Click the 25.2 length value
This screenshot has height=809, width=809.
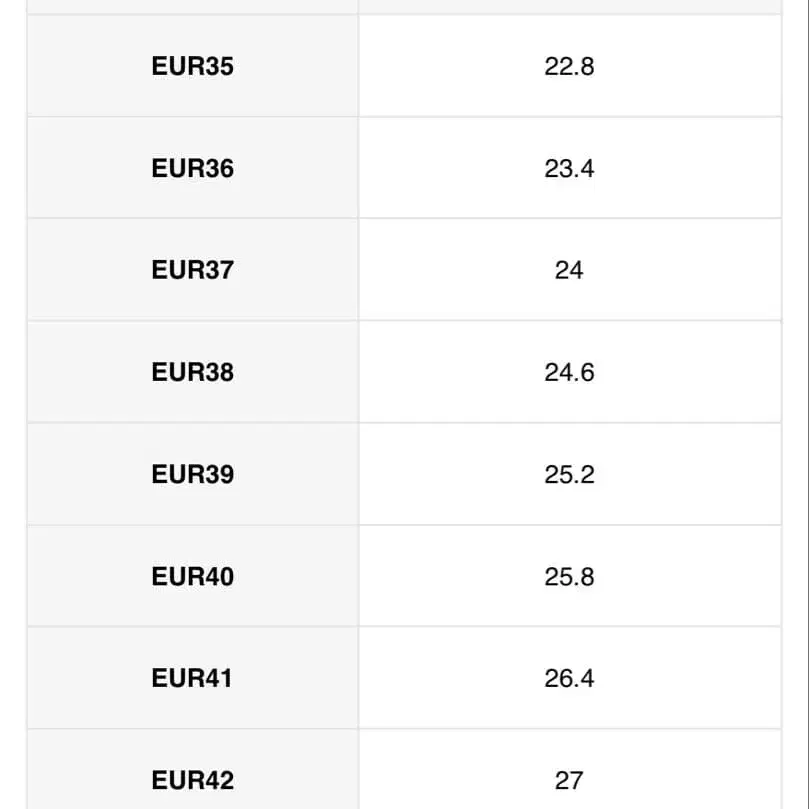pos(569,474)
